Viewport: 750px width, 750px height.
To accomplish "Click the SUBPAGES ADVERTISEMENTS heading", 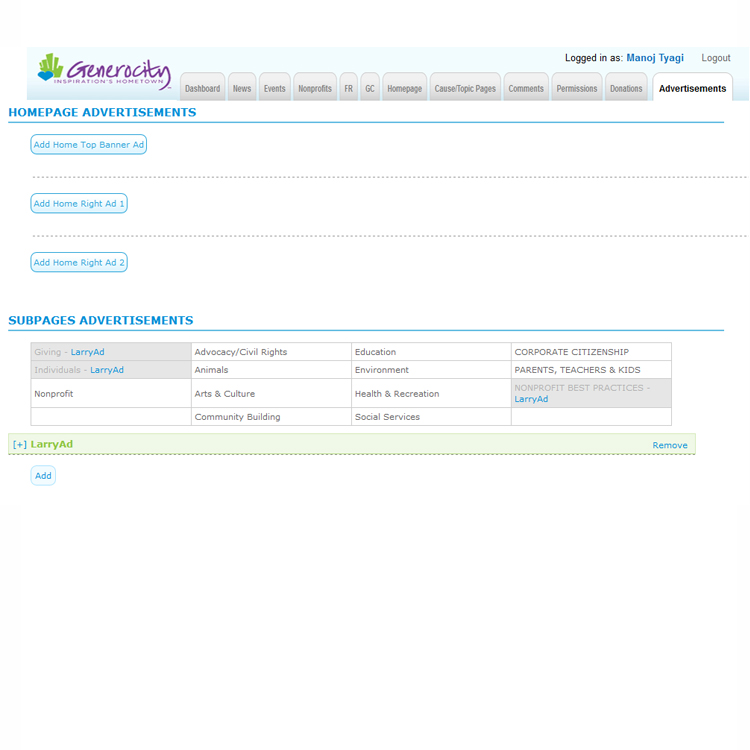I will [101, 320].
